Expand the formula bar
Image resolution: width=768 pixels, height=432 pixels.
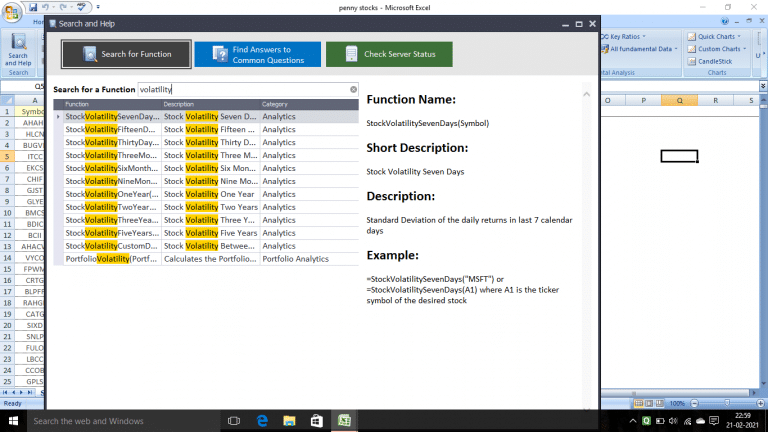(763, 86)
